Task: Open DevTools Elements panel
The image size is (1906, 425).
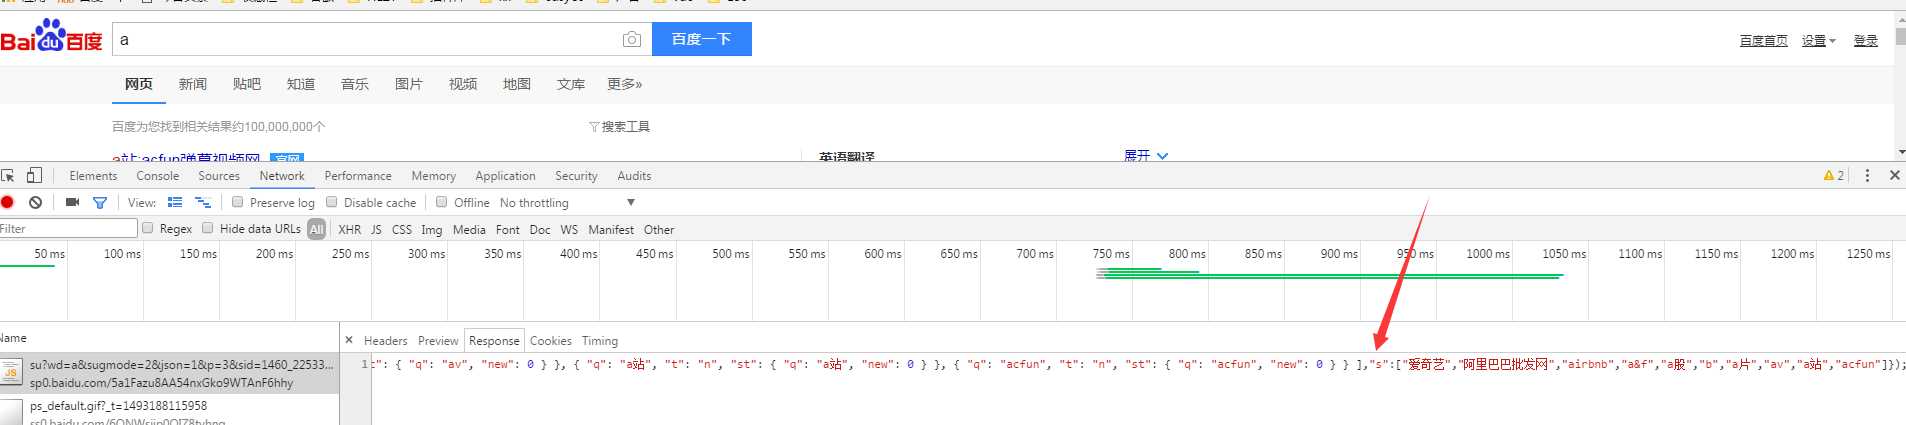Action: point(93,176)
